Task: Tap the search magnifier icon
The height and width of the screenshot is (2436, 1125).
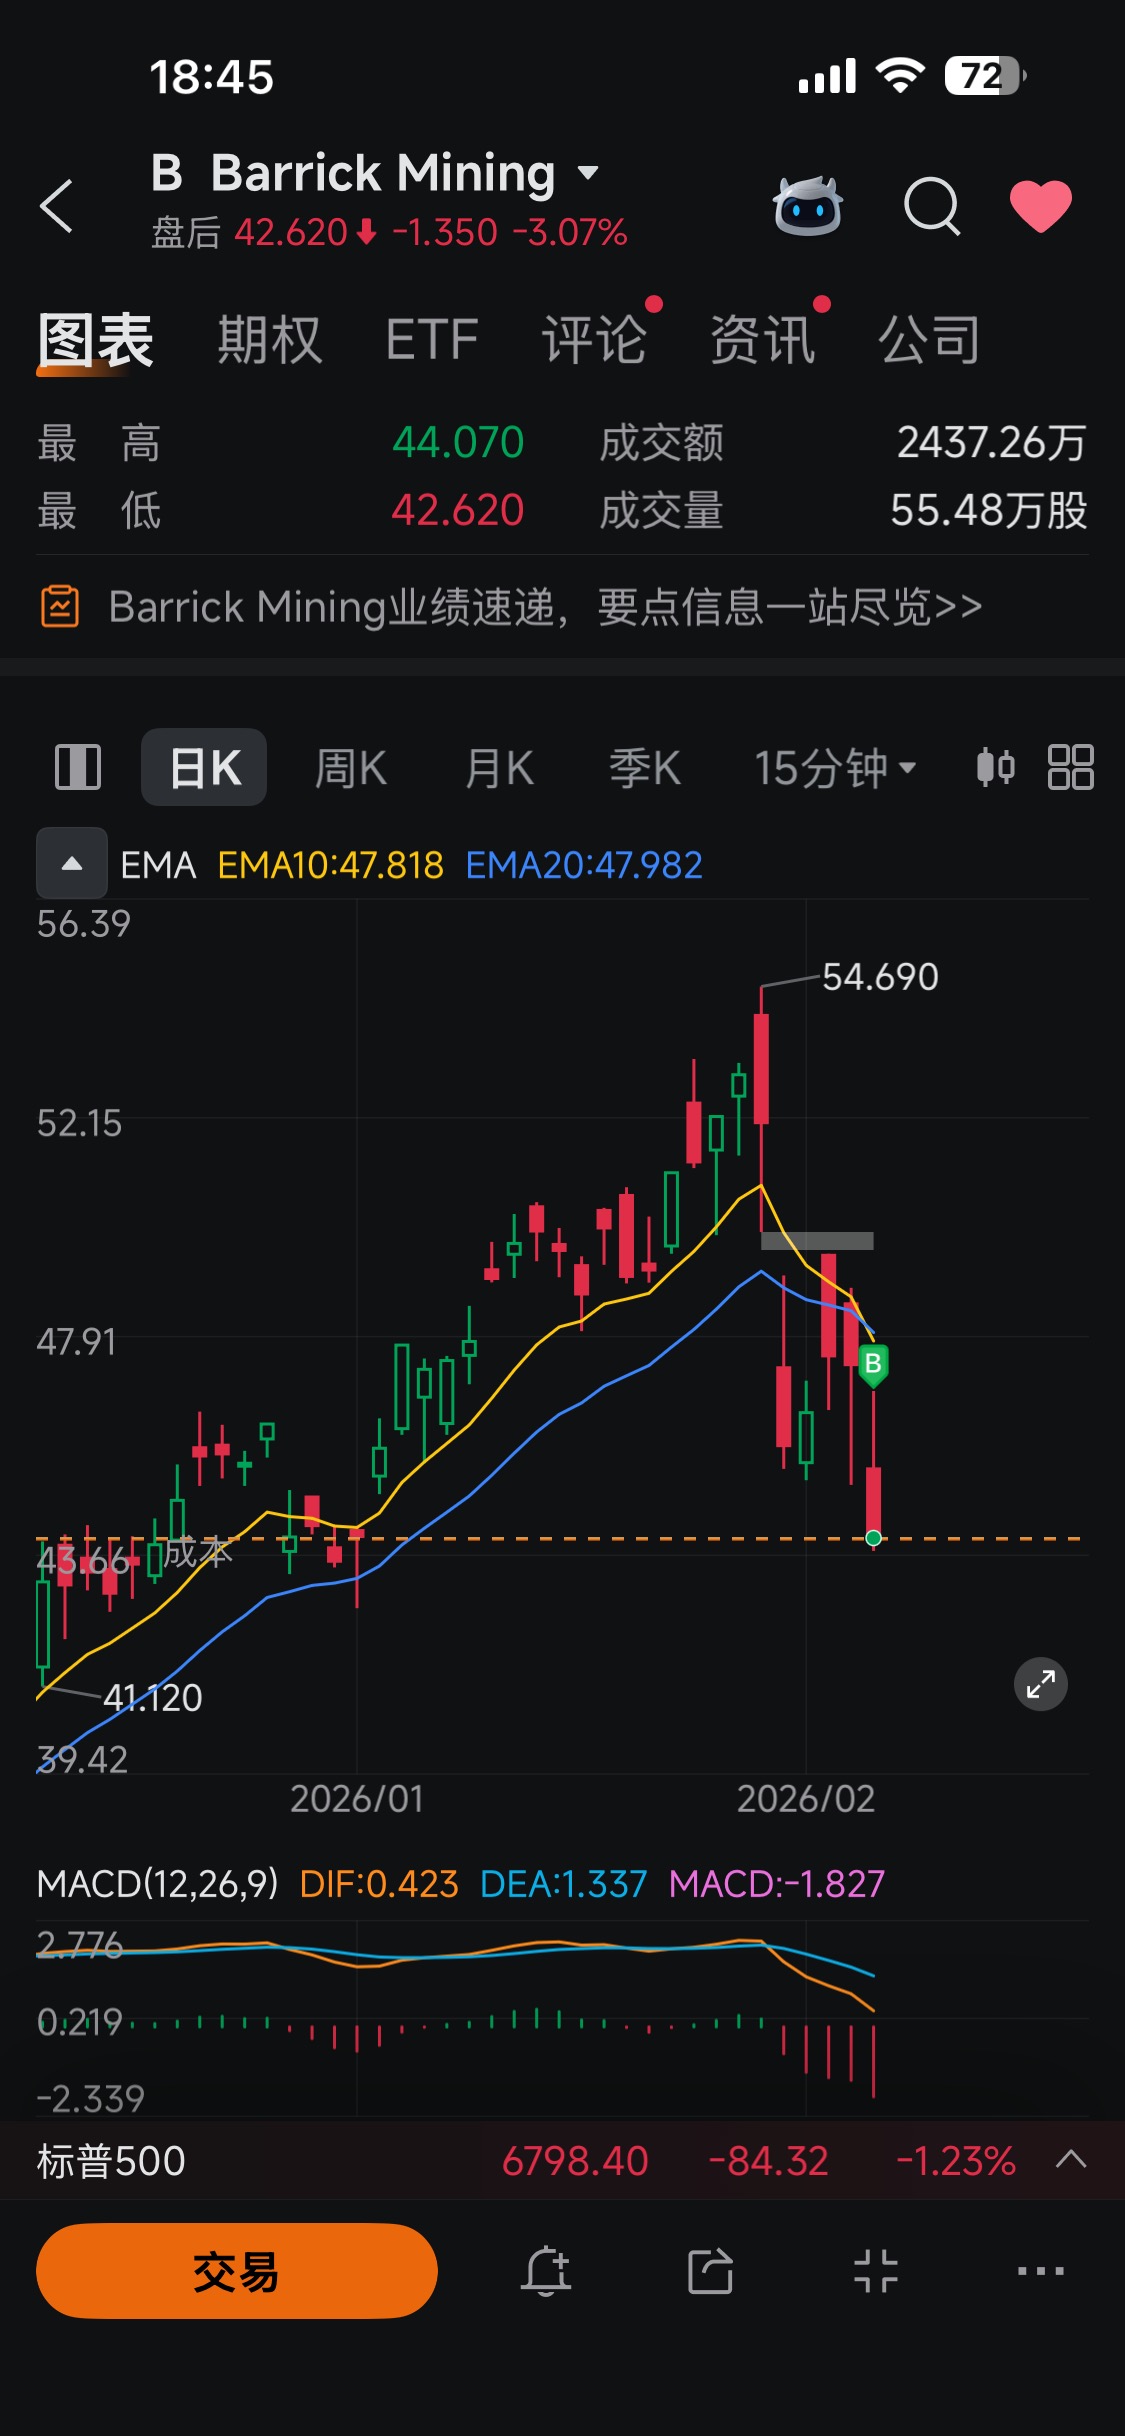Action: [x=932, y=206]
